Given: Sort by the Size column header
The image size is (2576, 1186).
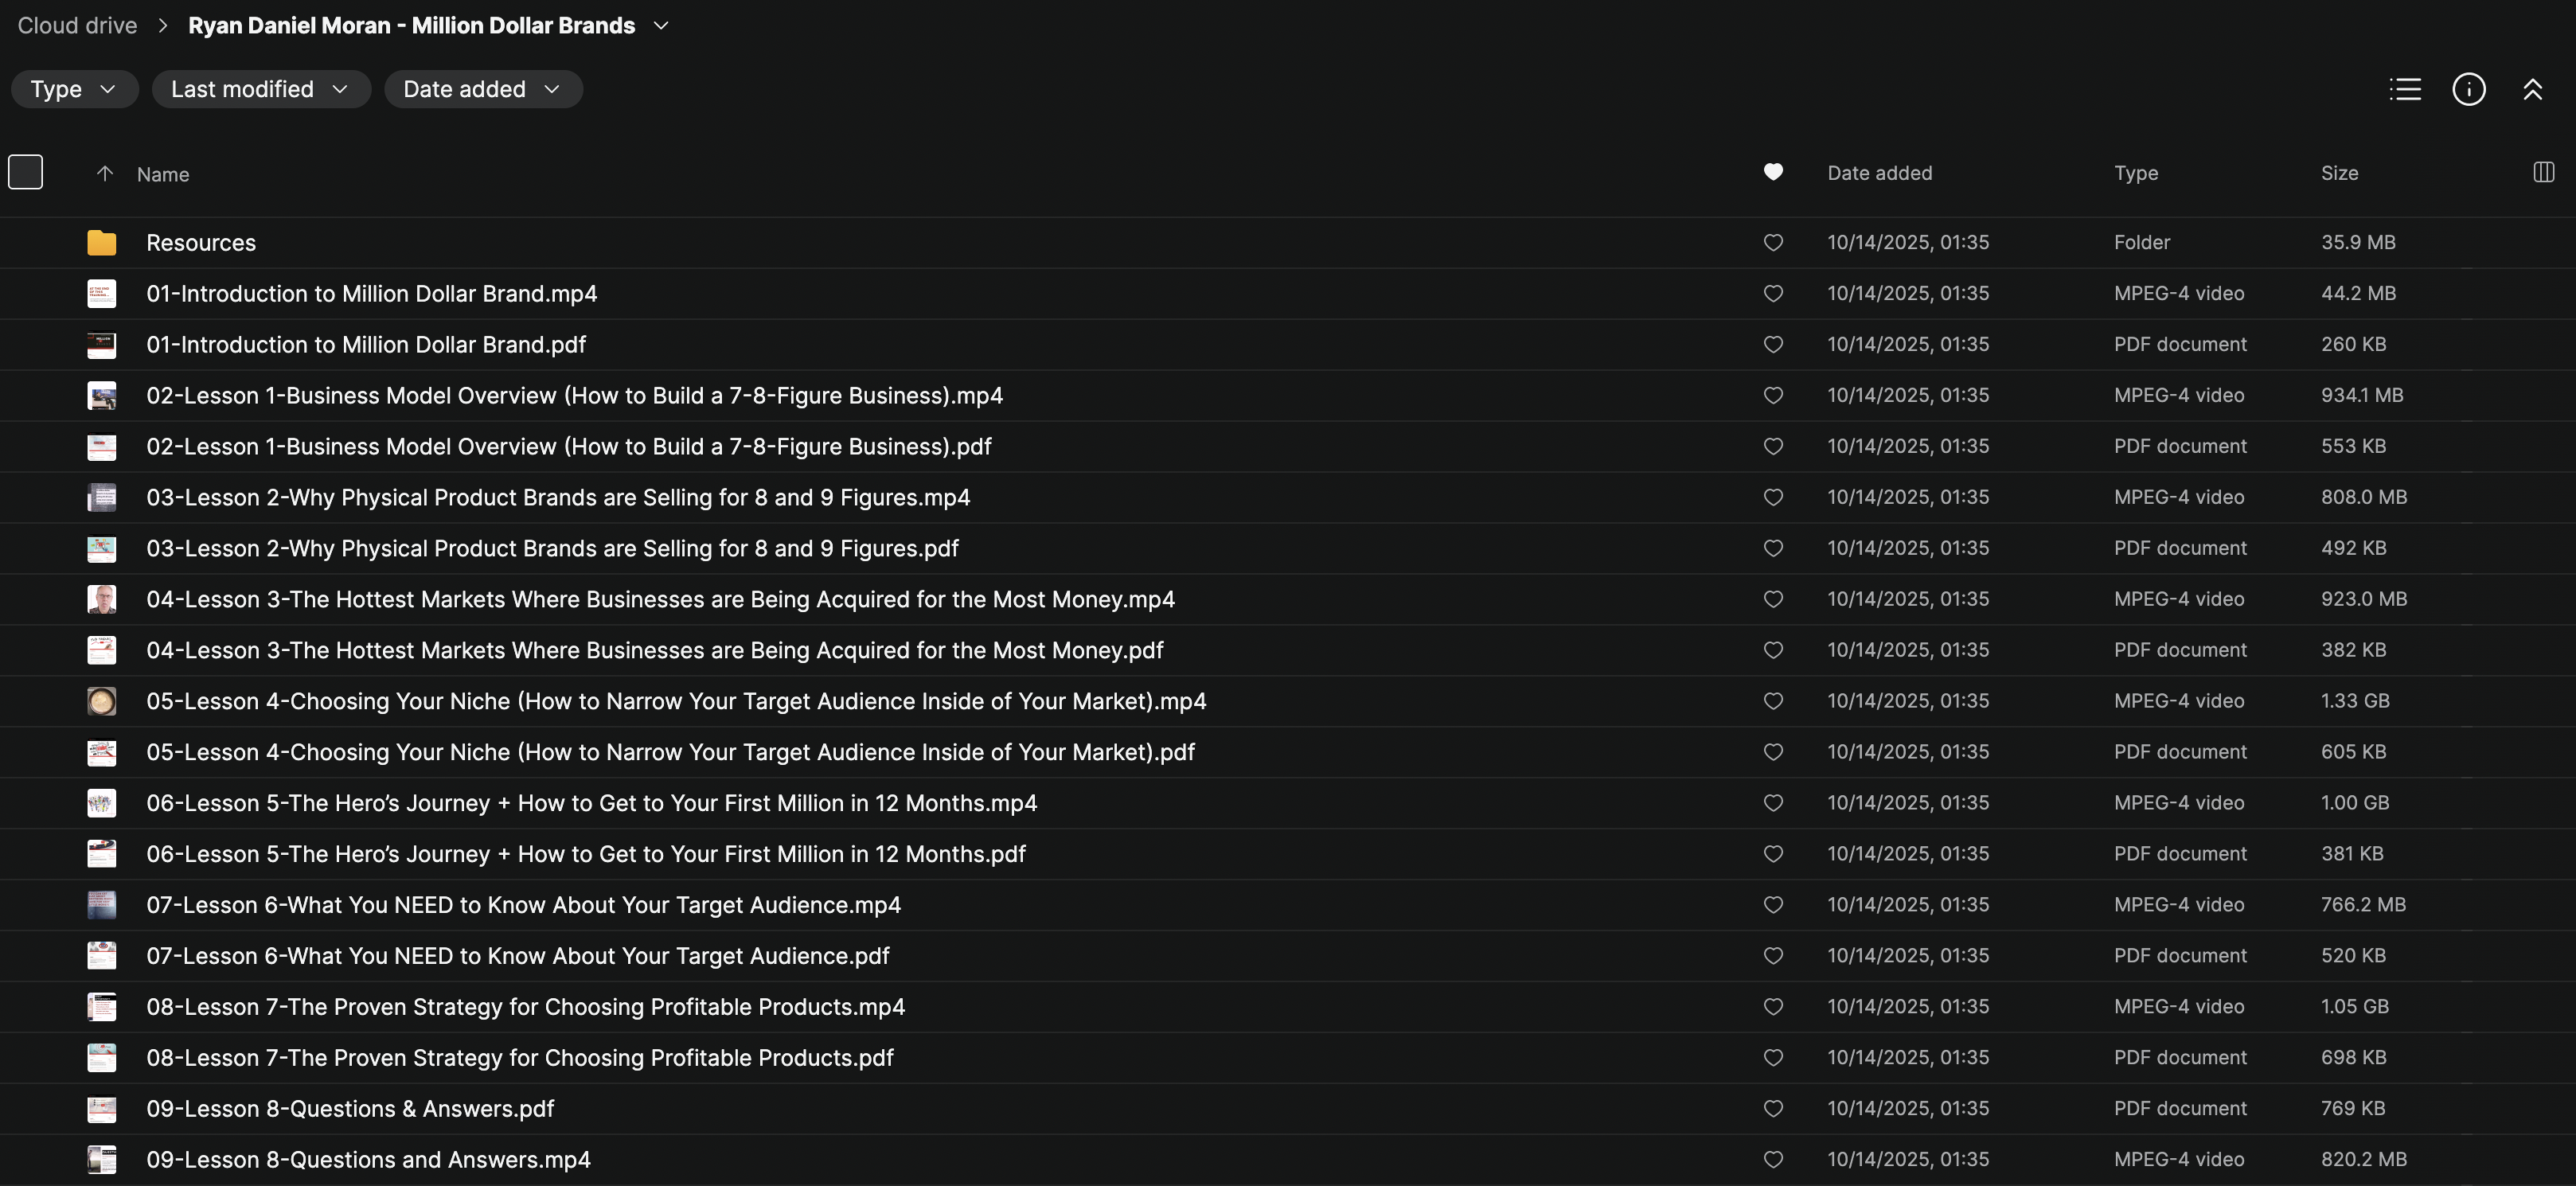Looking at the screenshot, I should [2339, 173].
